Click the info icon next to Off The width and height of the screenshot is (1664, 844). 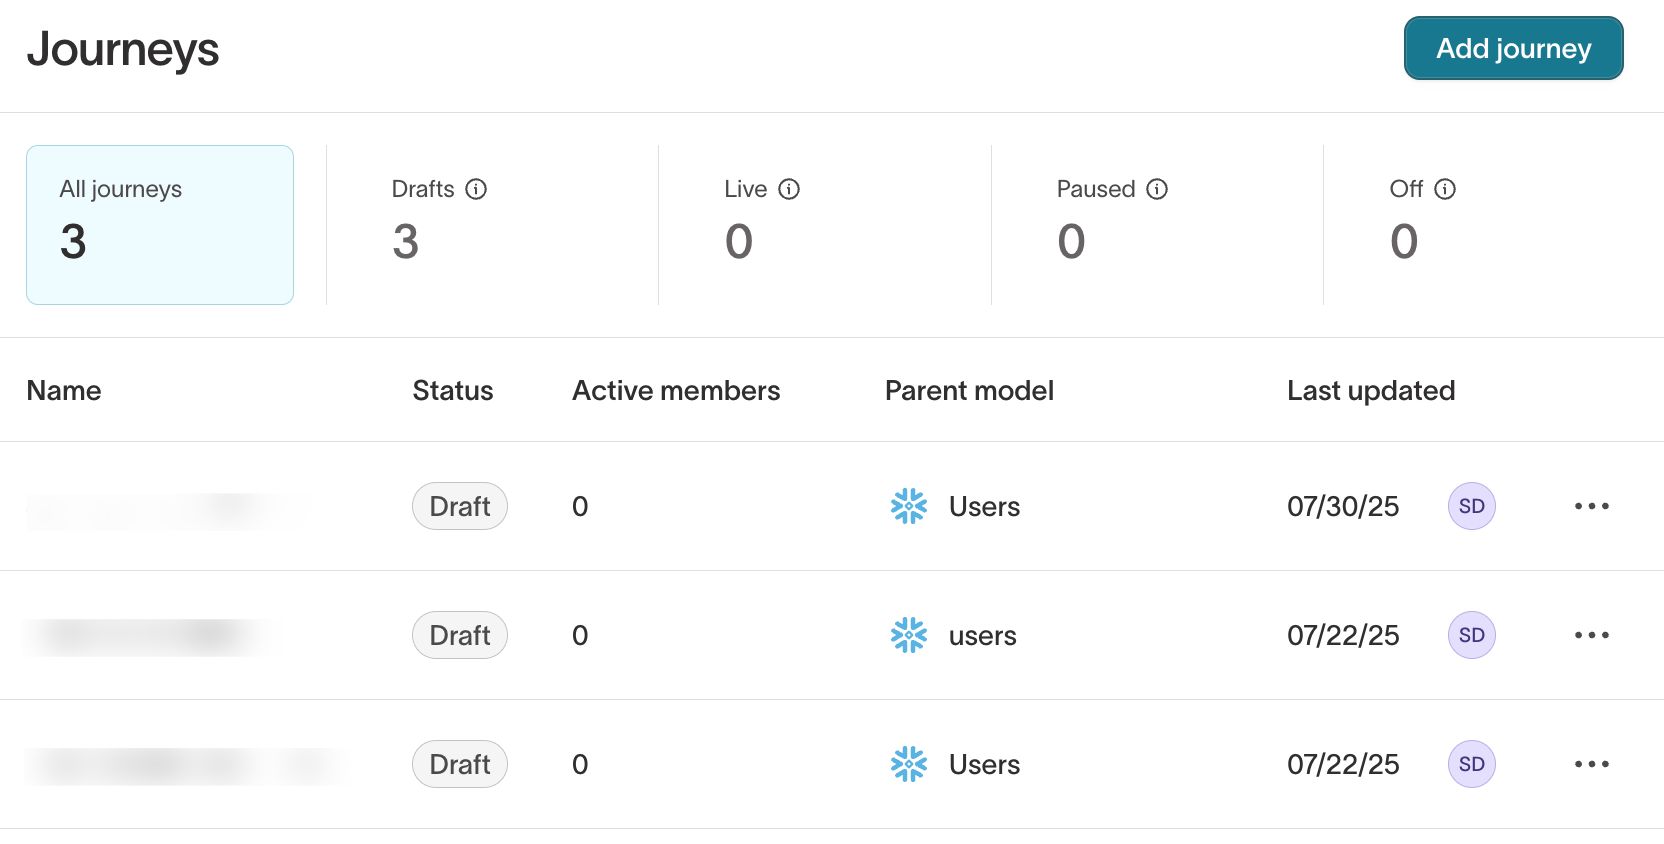pos(1445,189)
